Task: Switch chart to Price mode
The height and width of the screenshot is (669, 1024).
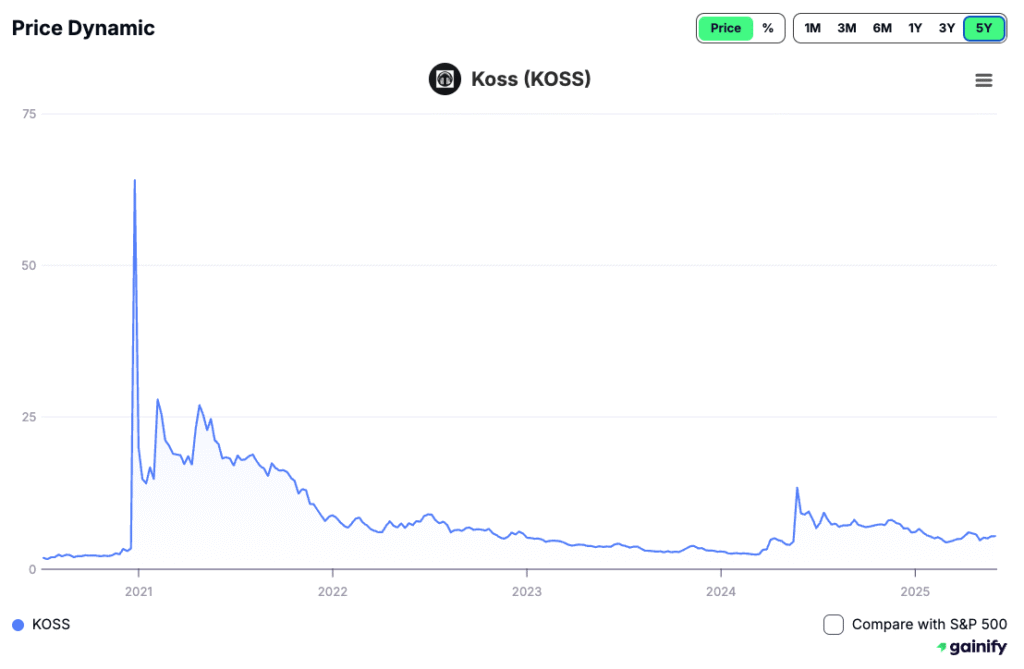Action: pos(726,28)
